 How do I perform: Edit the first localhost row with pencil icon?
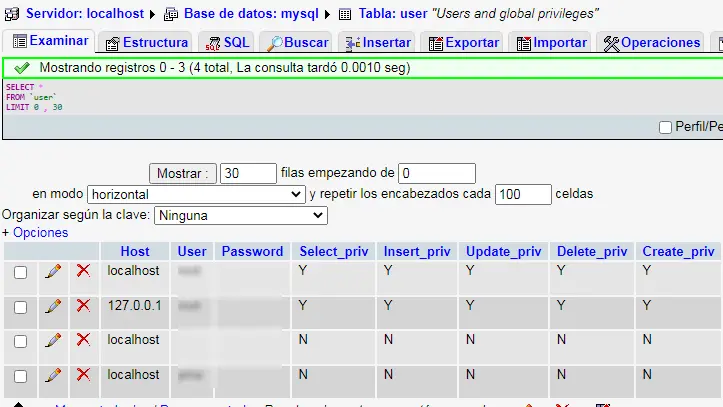coord(53,271)
